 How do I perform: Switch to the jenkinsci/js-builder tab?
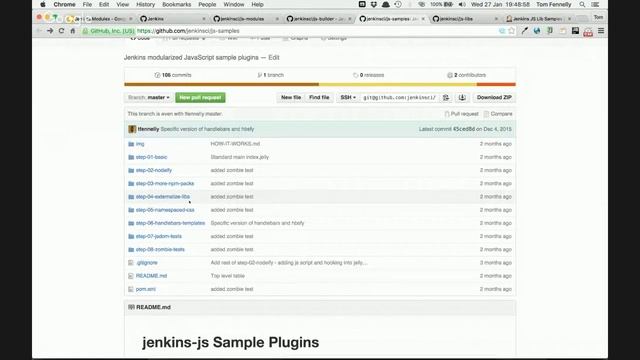tap(319, 19)
